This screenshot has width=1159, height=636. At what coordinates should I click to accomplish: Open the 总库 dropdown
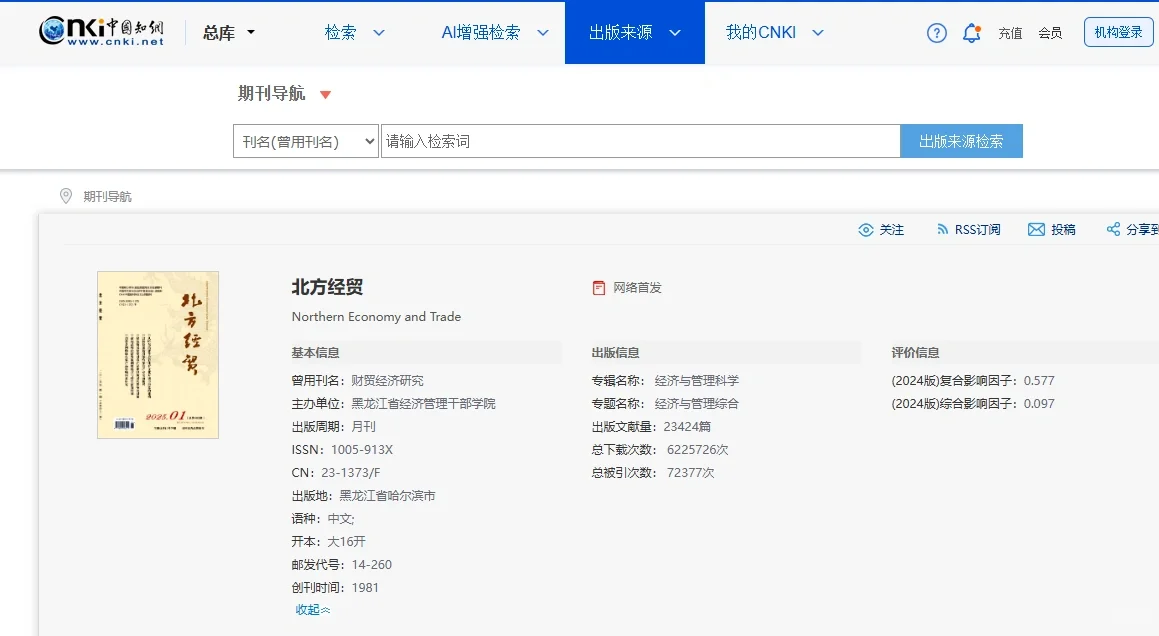pyautogui.click(x=230, y=32)
